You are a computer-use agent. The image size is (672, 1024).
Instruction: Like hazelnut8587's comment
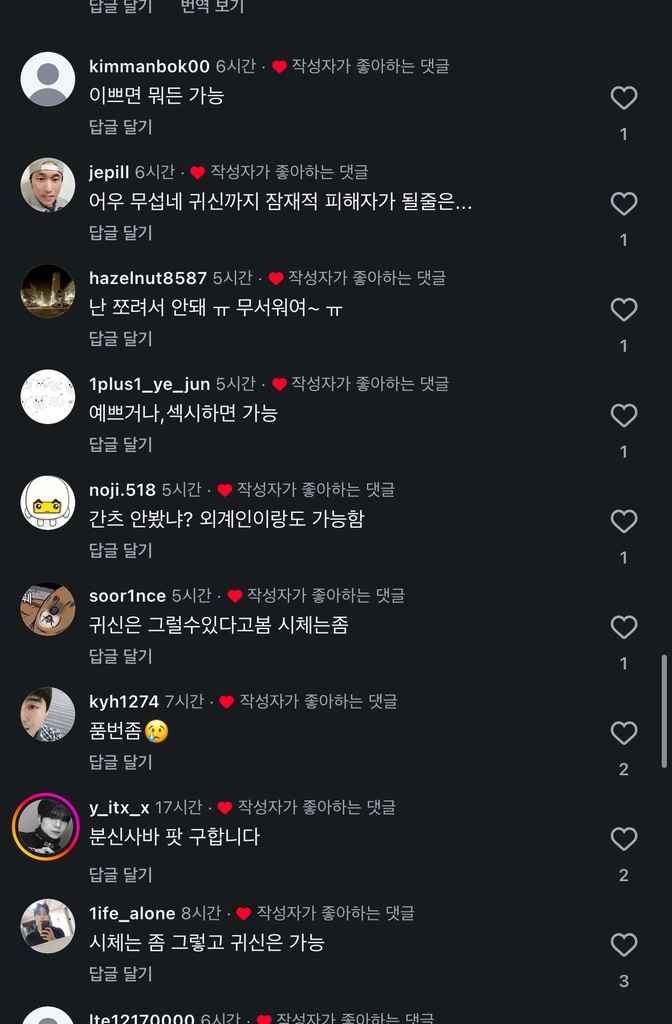624,310
